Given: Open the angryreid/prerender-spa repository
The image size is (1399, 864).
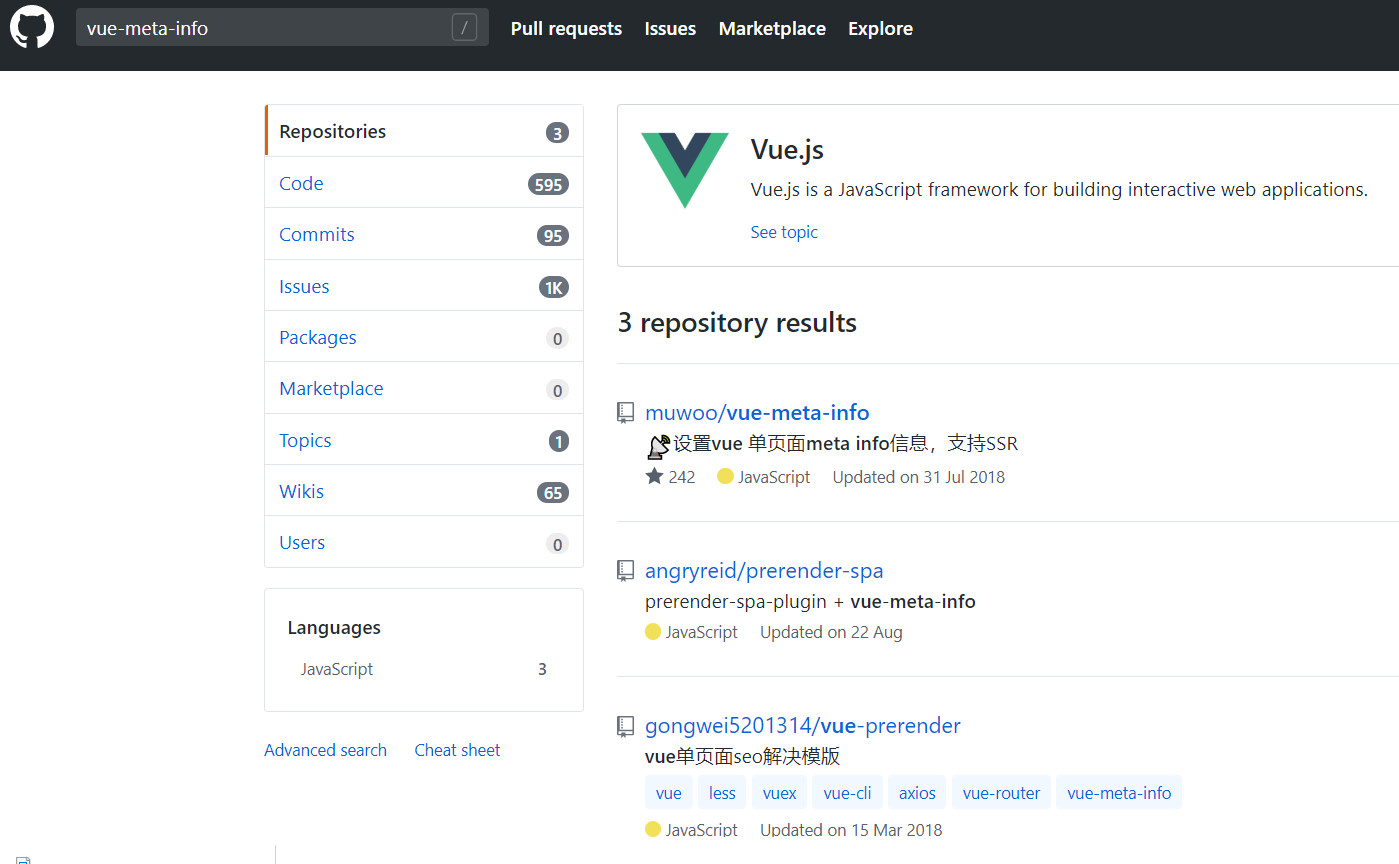Looking at the screenshot, I should (x=764, y=570).
